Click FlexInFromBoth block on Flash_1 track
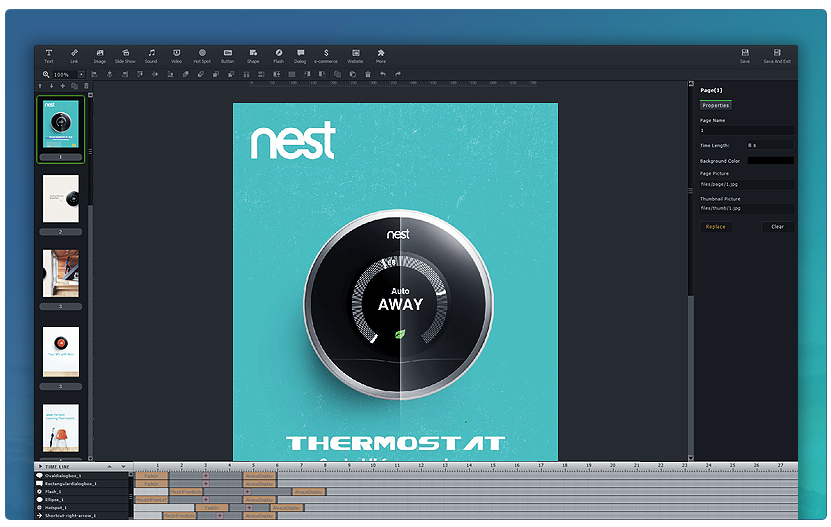This screenshot has height=527, width=831. pos(185,491)
